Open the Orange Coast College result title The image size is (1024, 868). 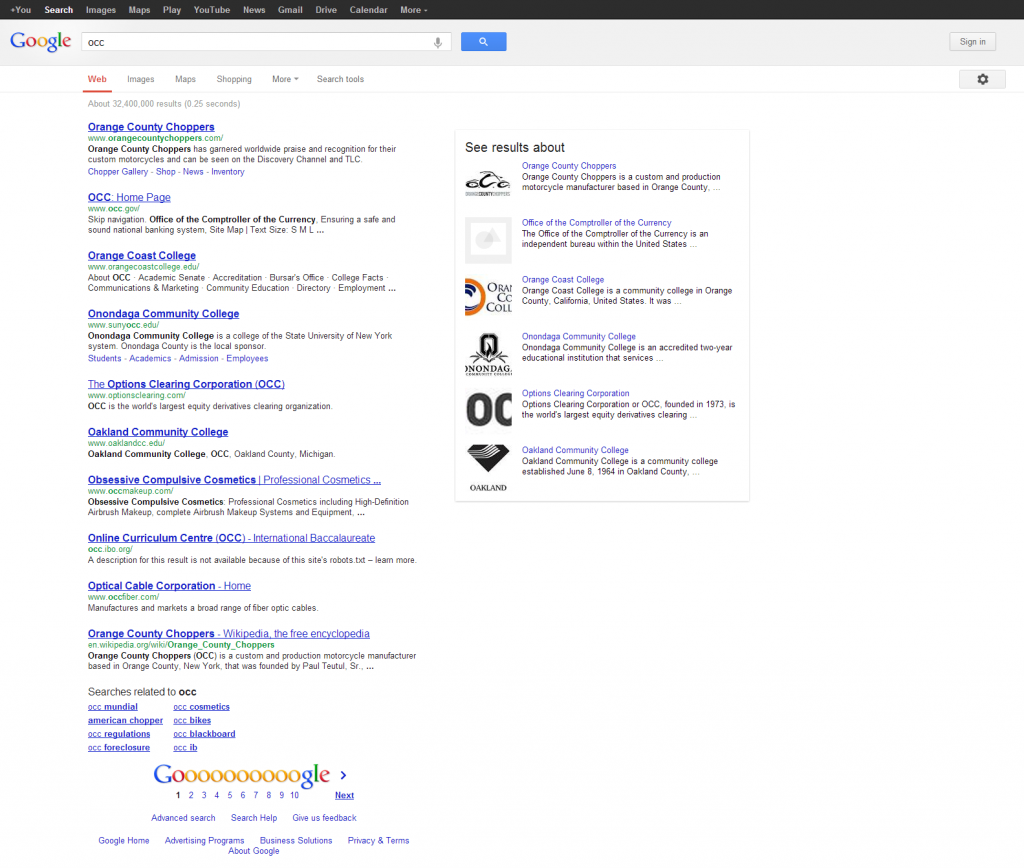[x=142, y=255]
